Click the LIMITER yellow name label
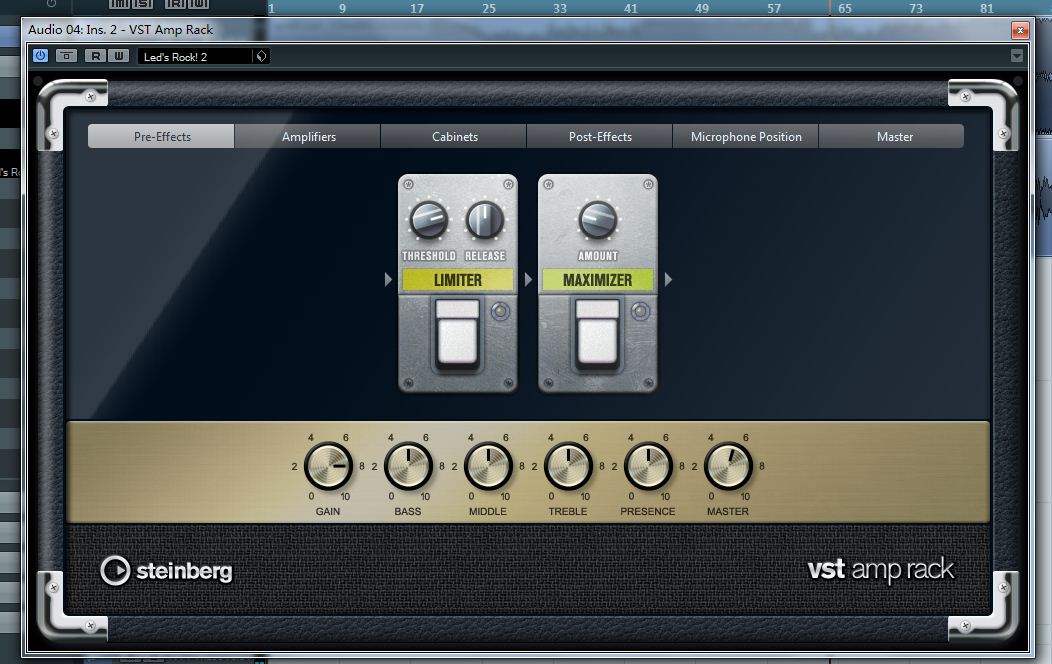Screen dimensions: 1052x664 pos(458,280)
